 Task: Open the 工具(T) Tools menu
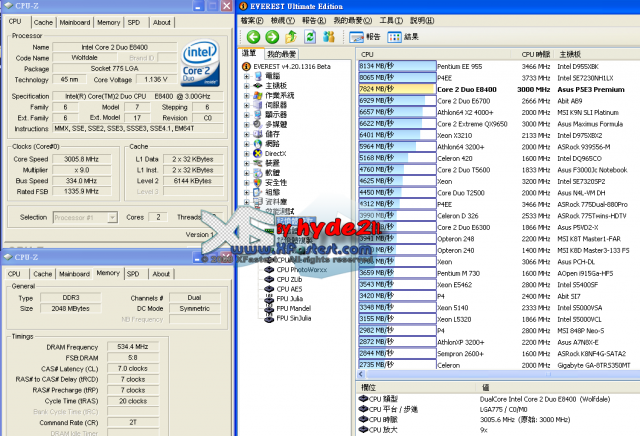[x=391, y=20]
